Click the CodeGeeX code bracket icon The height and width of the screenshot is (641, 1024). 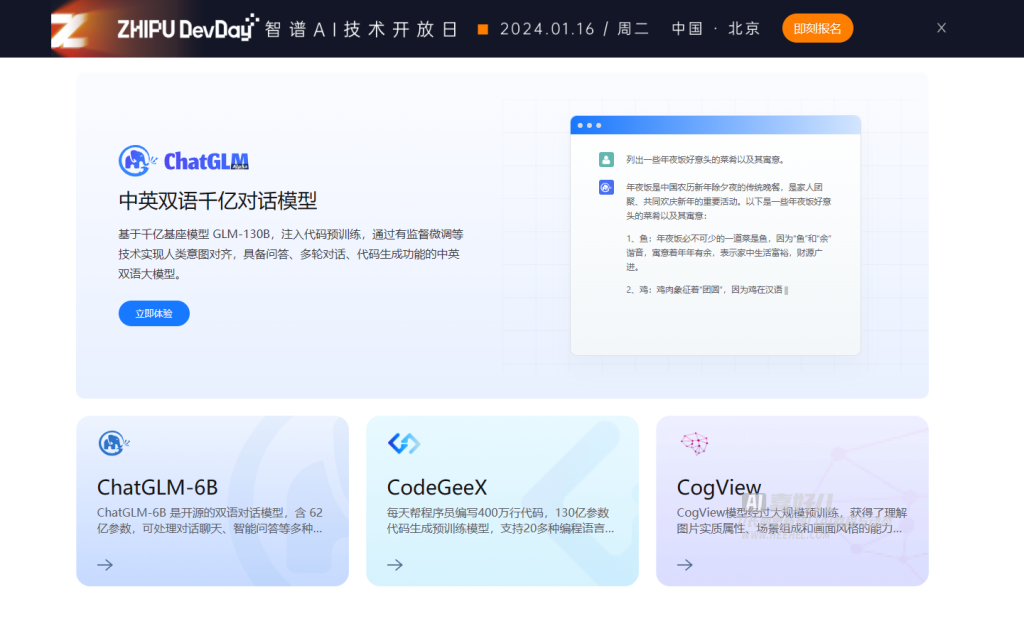404,443
